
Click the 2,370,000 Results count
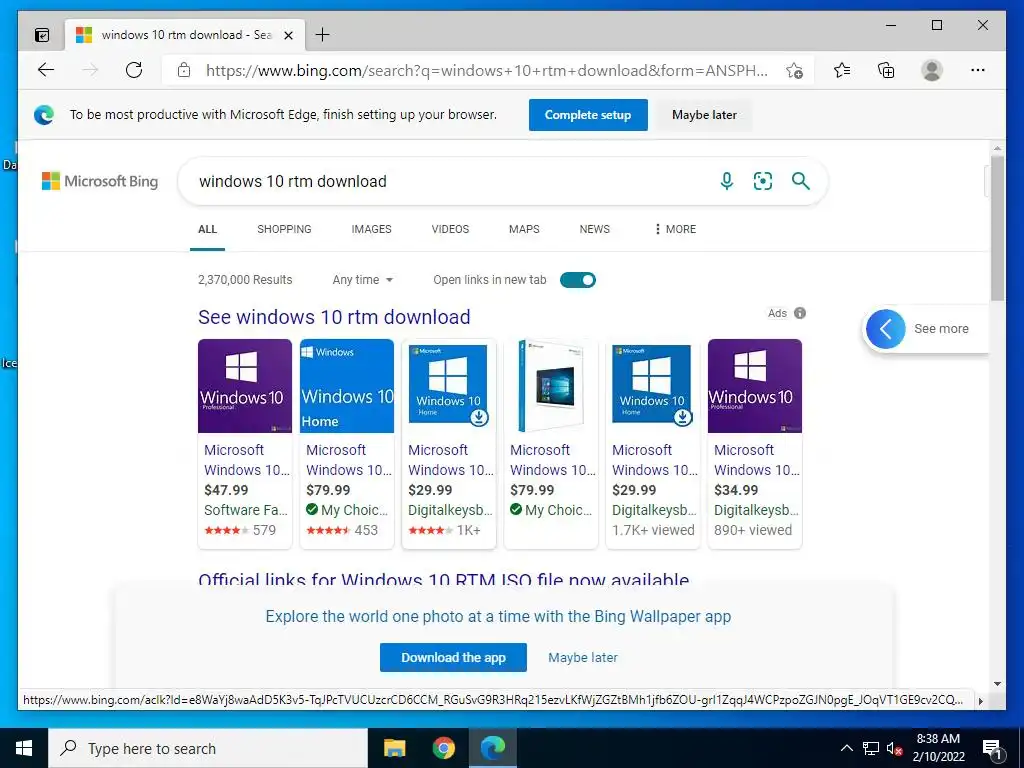coord(246,280)
